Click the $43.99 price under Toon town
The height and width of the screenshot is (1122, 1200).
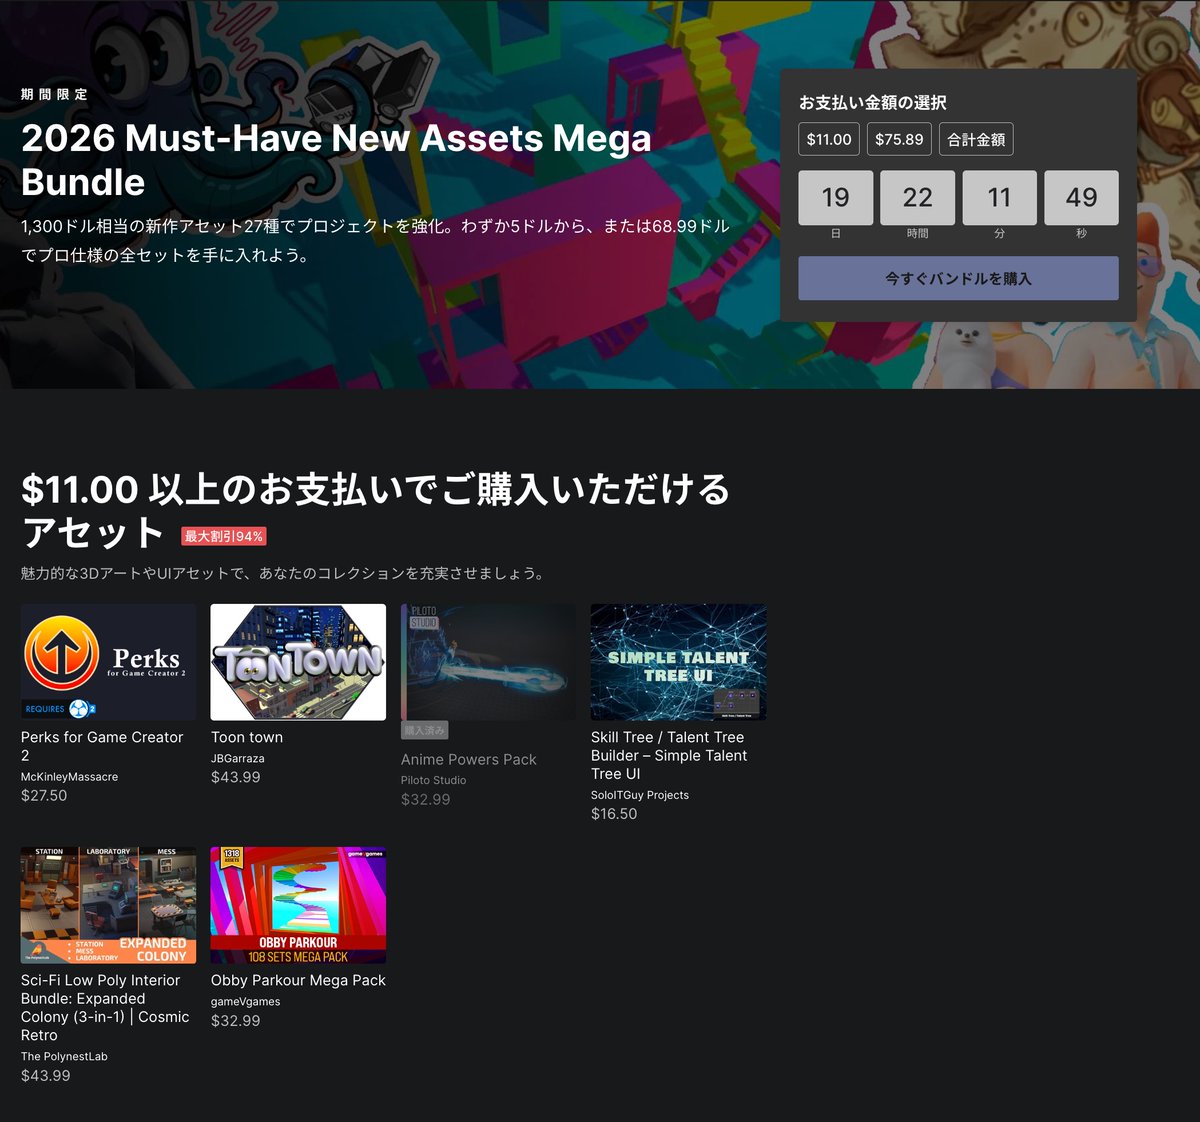click(236, 777)
